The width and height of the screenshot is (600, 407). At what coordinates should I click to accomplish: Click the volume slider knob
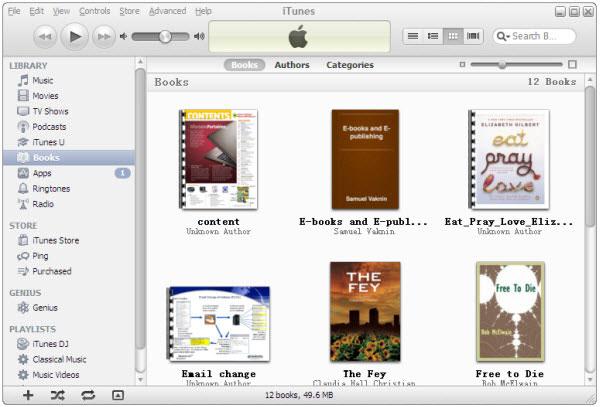165,37
